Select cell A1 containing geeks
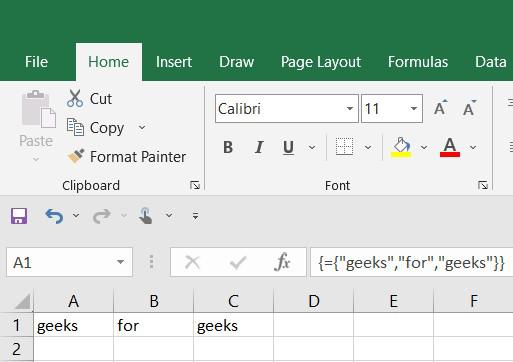This screenshot has height=362, width=513. (x=73, y=325)
